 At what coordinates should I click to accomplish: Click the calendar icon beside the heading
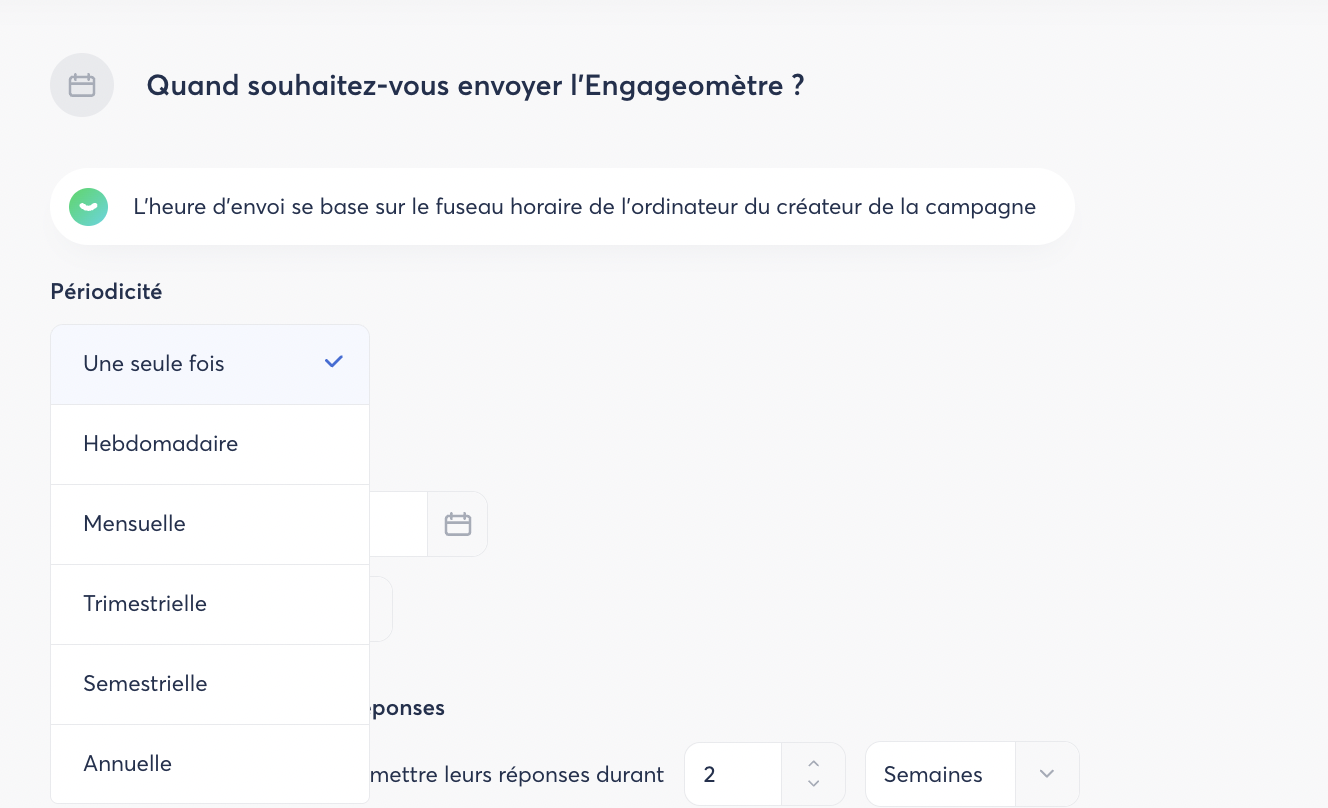point(82,85)
